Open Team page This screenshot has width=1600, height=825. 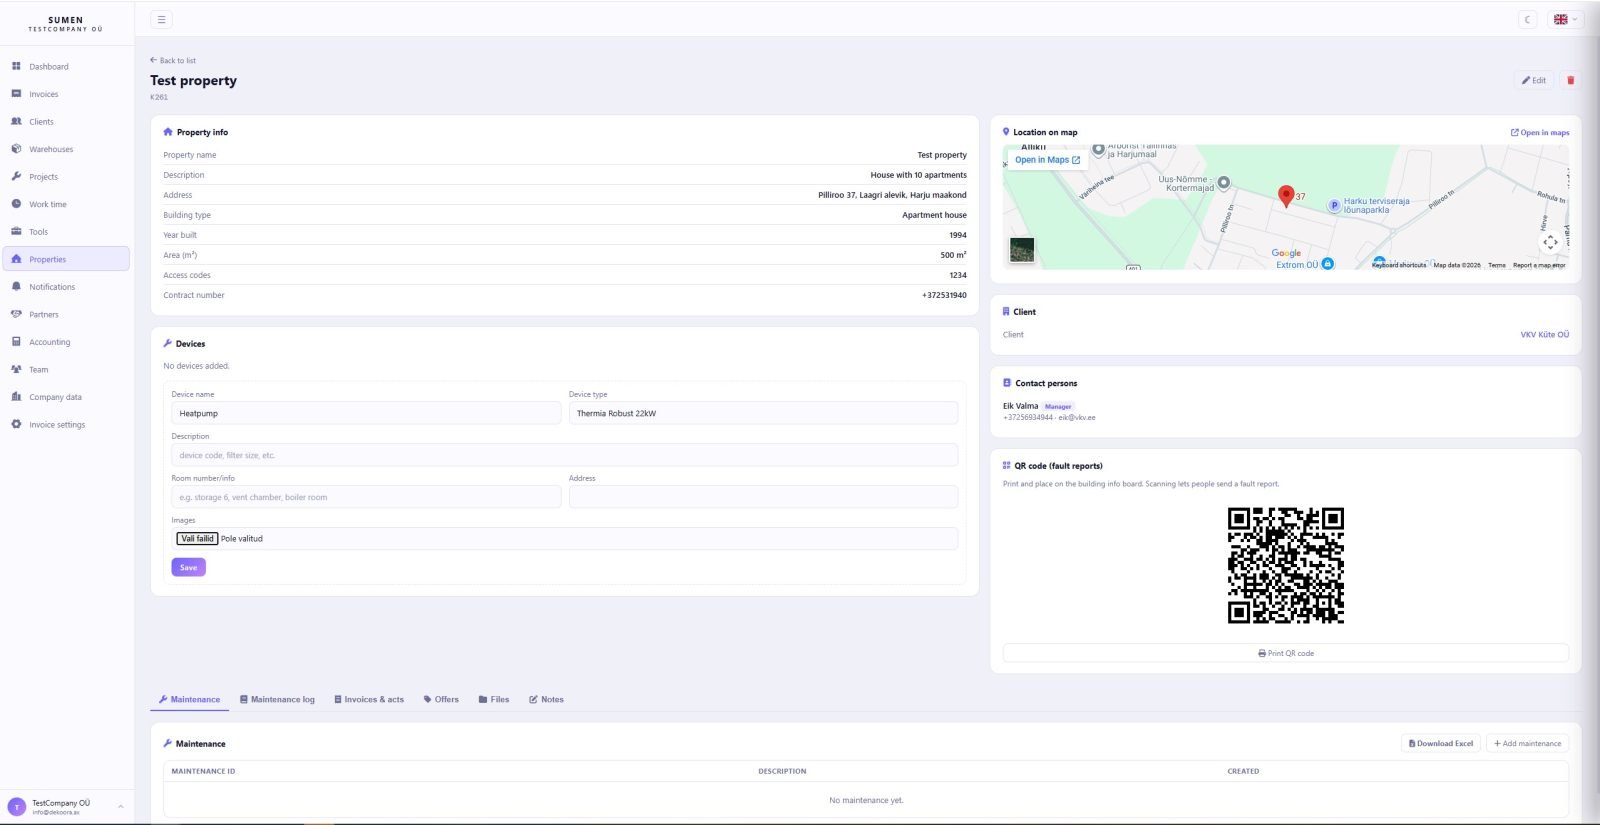click(x=67, y=369)
